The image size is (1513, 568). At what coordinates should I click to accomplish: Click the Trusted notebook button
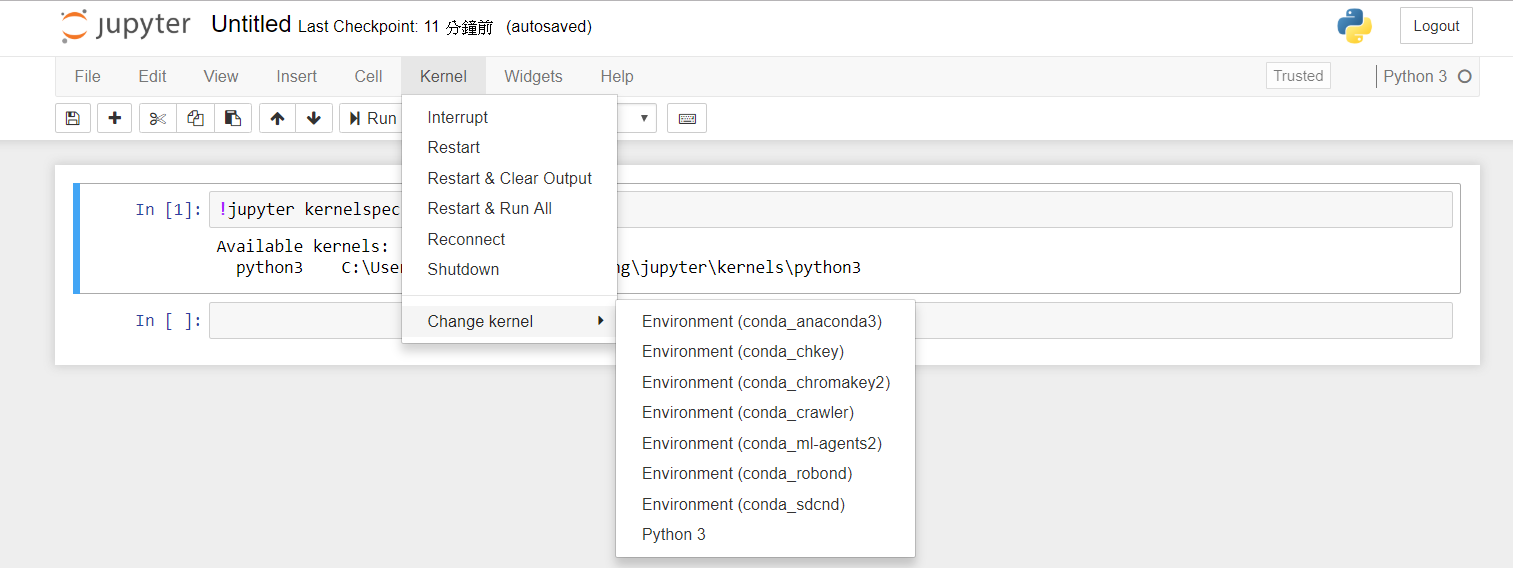coord(1298,76)
